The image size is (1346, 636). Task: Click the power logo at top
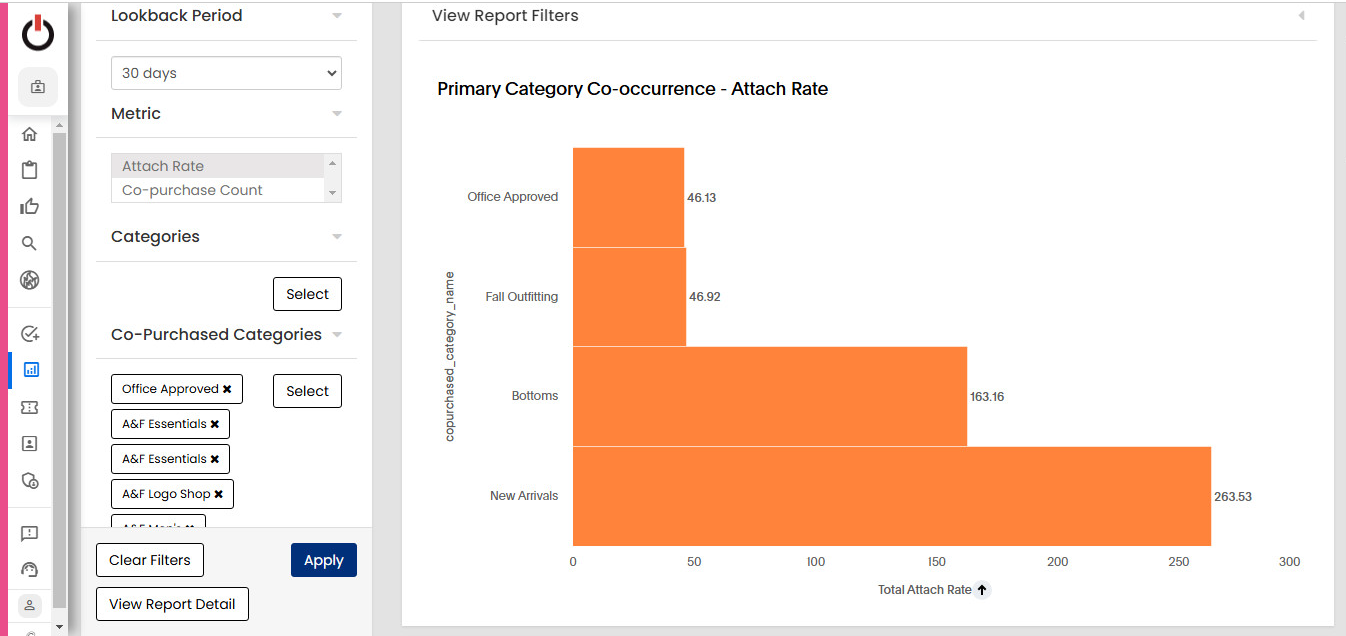[x=38, y=33]
